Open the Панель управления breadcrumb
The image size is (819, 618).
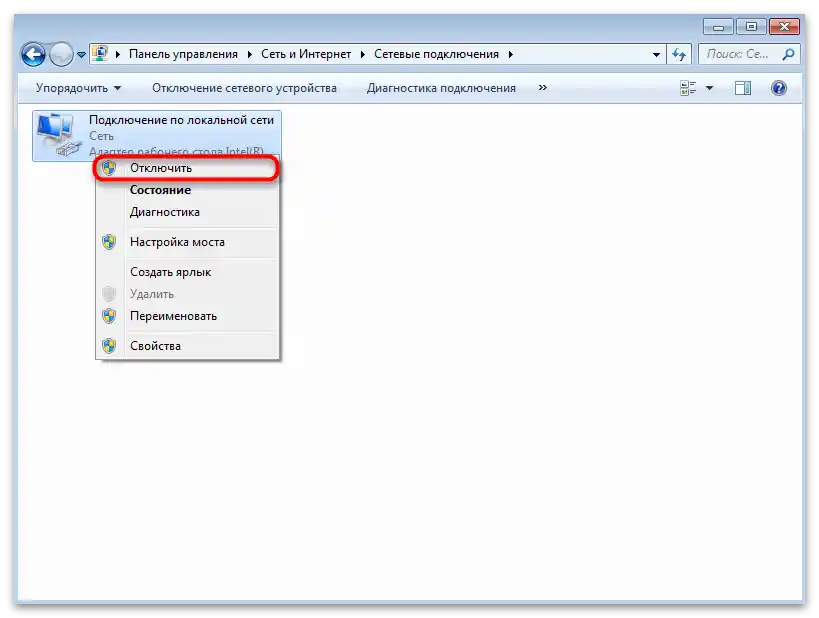click(x=183, y=54)
